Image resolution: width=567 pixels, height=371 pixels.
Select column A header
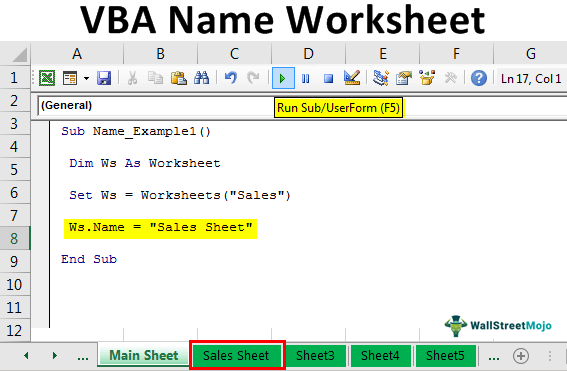click(x=77, y=54)
